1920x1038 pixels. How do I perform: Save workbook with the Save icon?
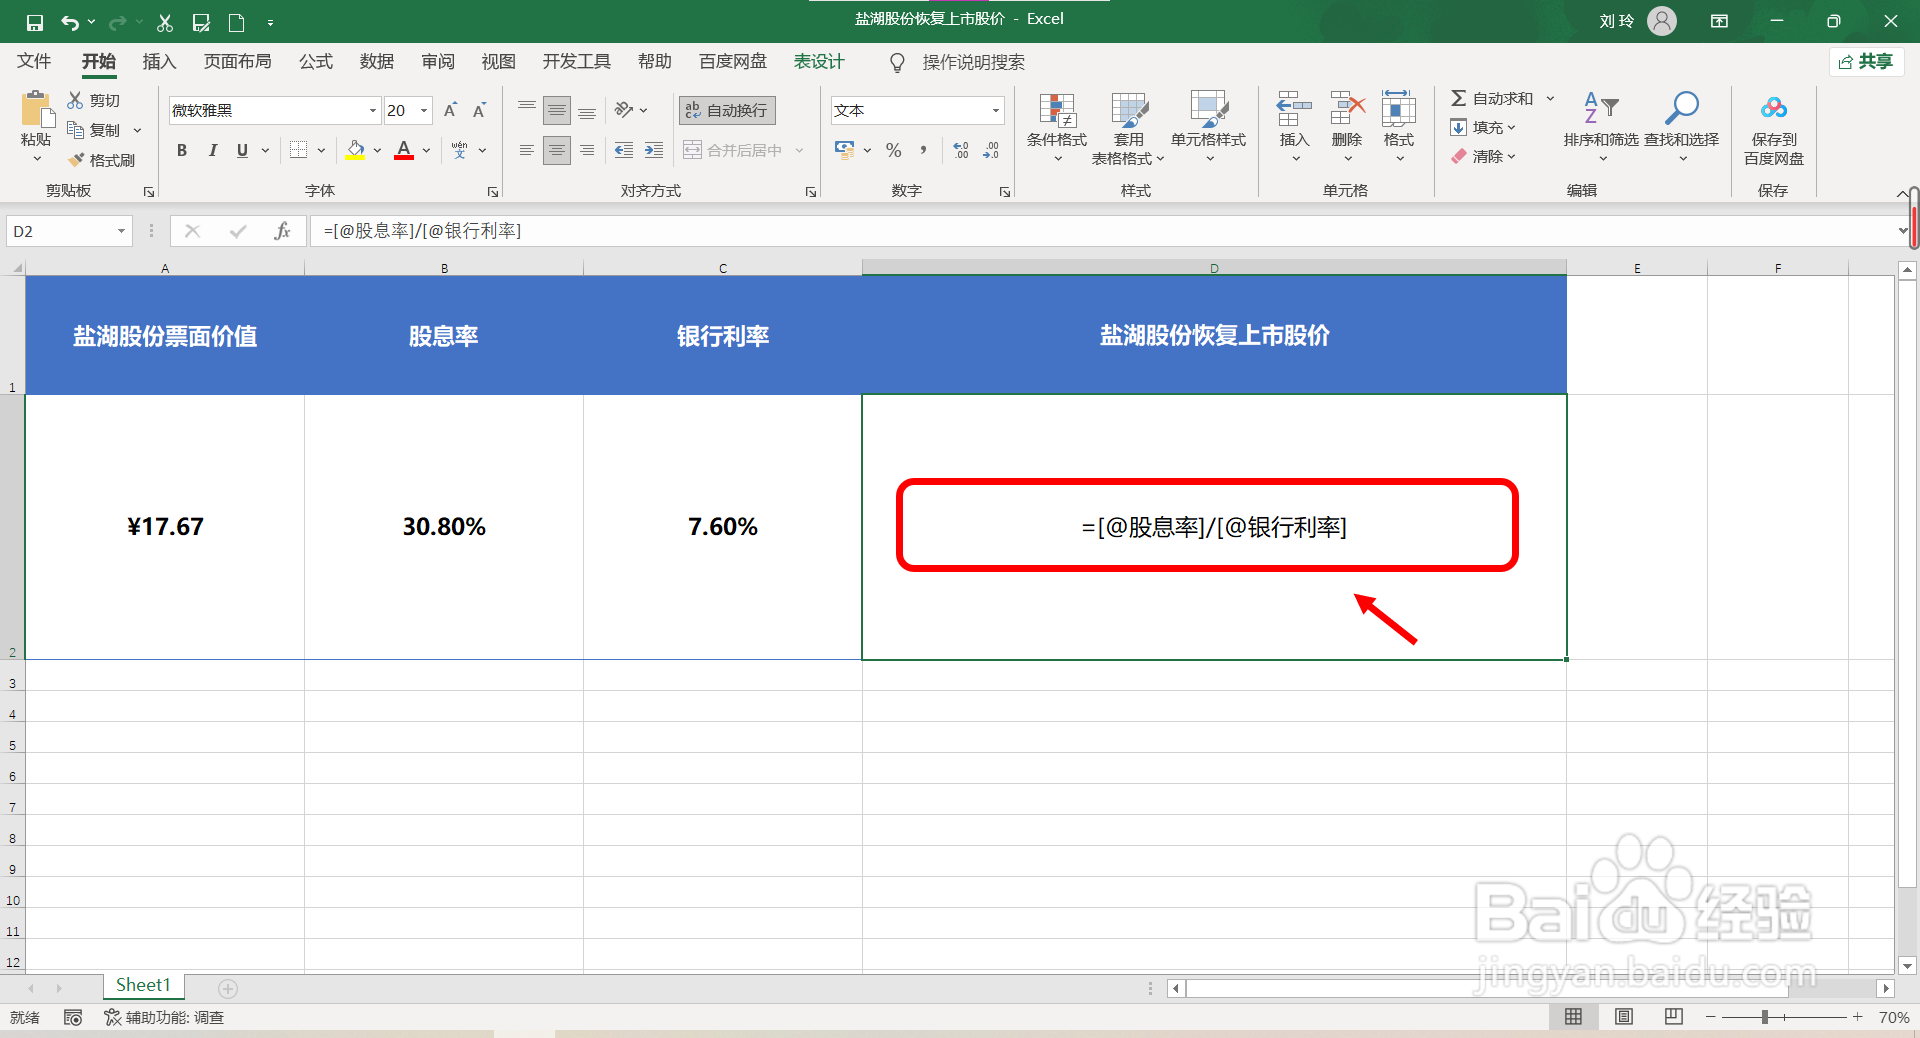pyautogui.click(x=34, y=22)
